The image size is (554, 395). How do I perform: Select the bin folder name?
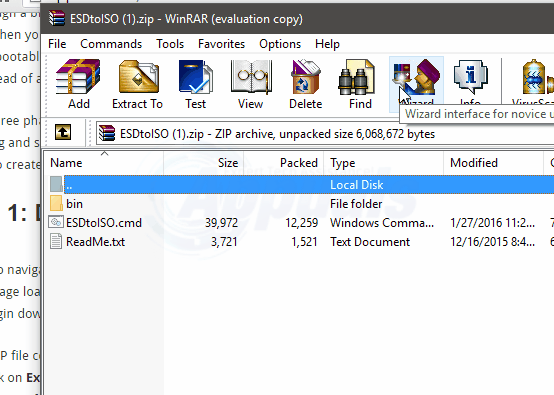click(x=74, y=204)
